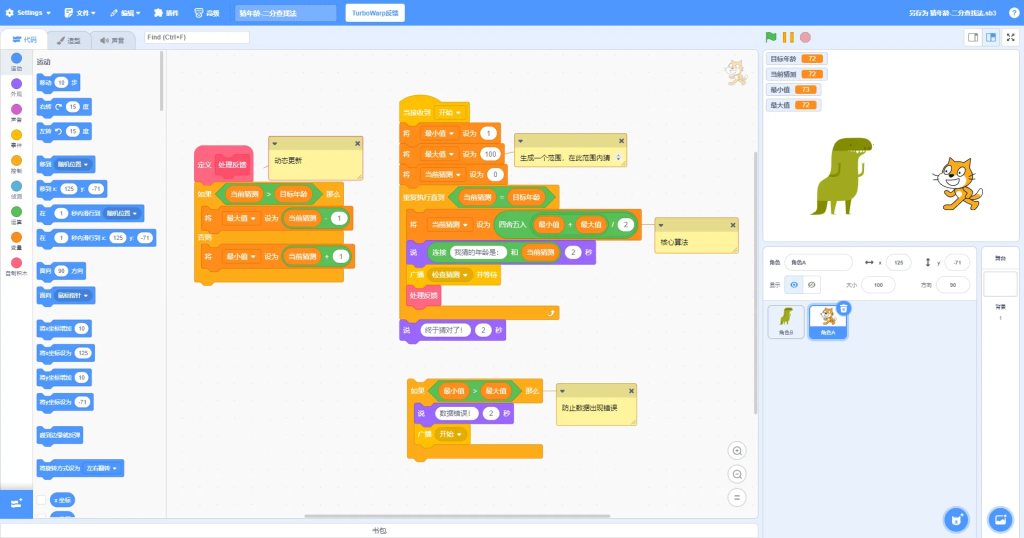Open the 书包 backpack bar

[x=379, y=530]
